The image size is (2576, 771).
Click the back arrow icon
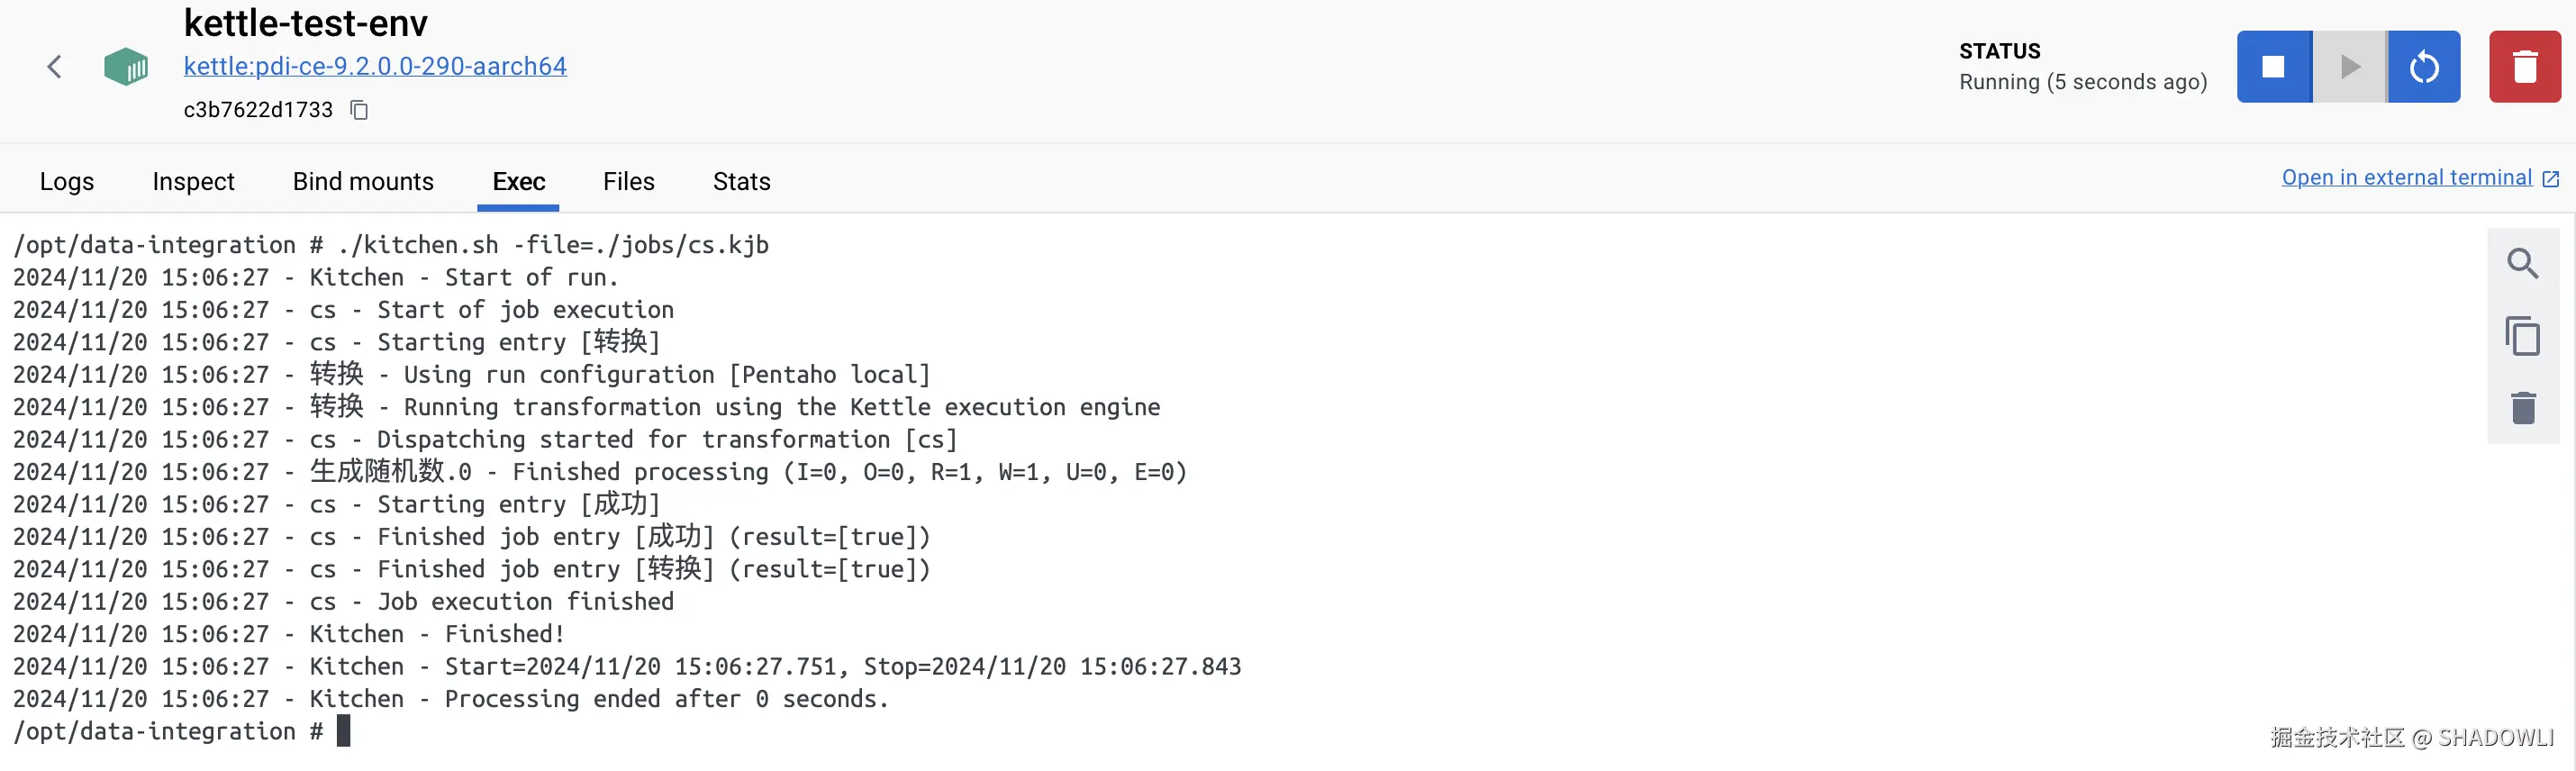click(55, 67)
